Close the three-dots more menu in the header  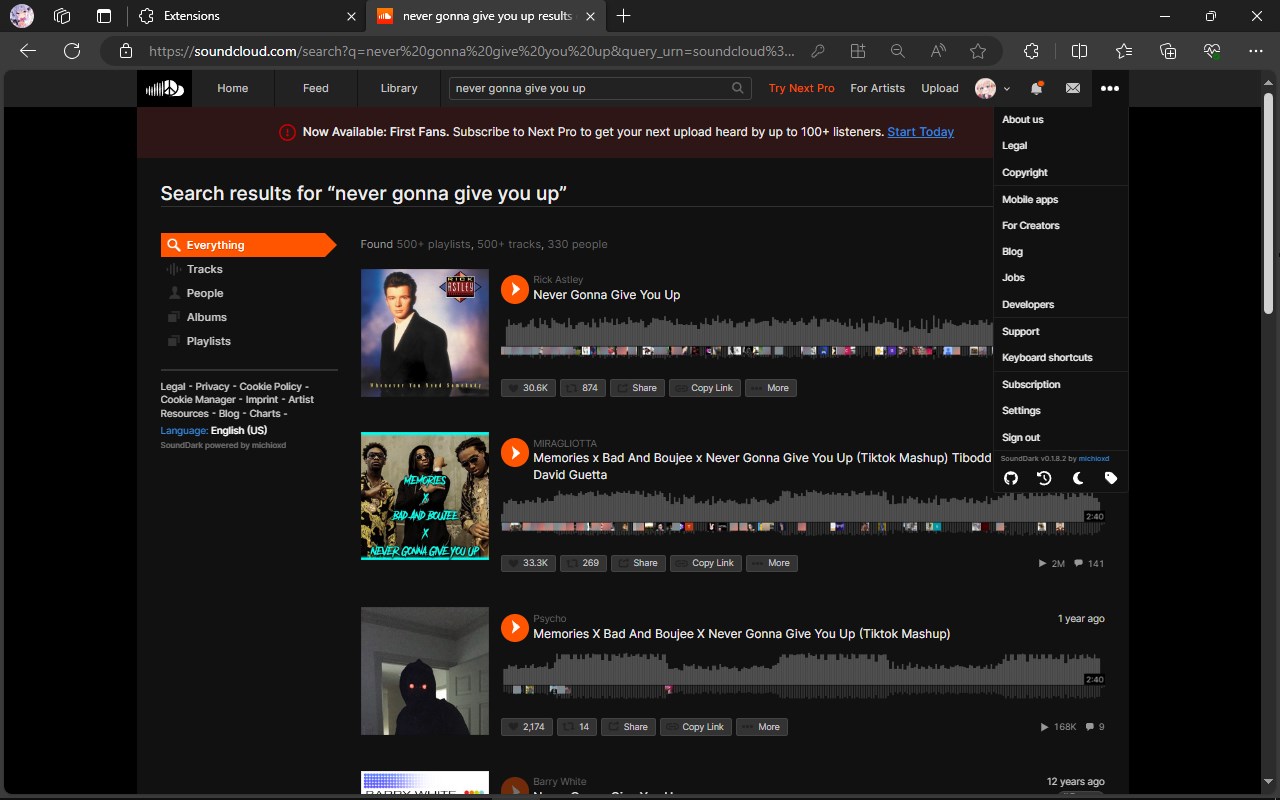1110,88
